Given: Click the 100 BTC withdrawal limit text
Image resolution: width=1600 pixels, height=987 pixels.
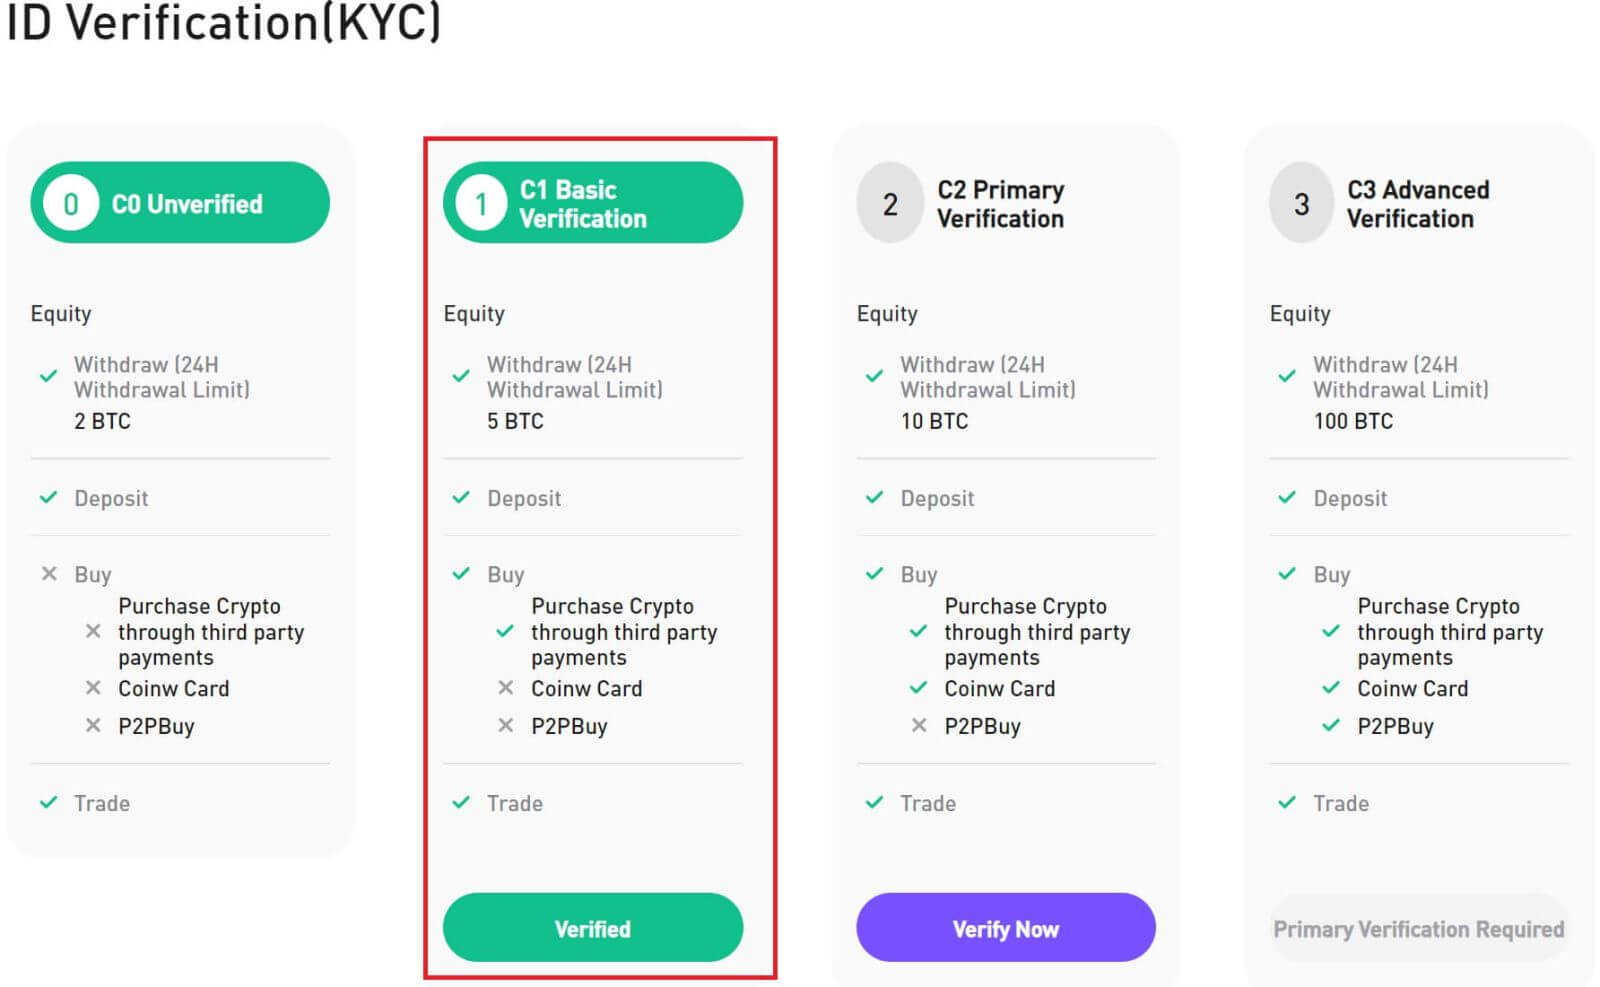Looking at the screenshot, I should (1353, 422).
